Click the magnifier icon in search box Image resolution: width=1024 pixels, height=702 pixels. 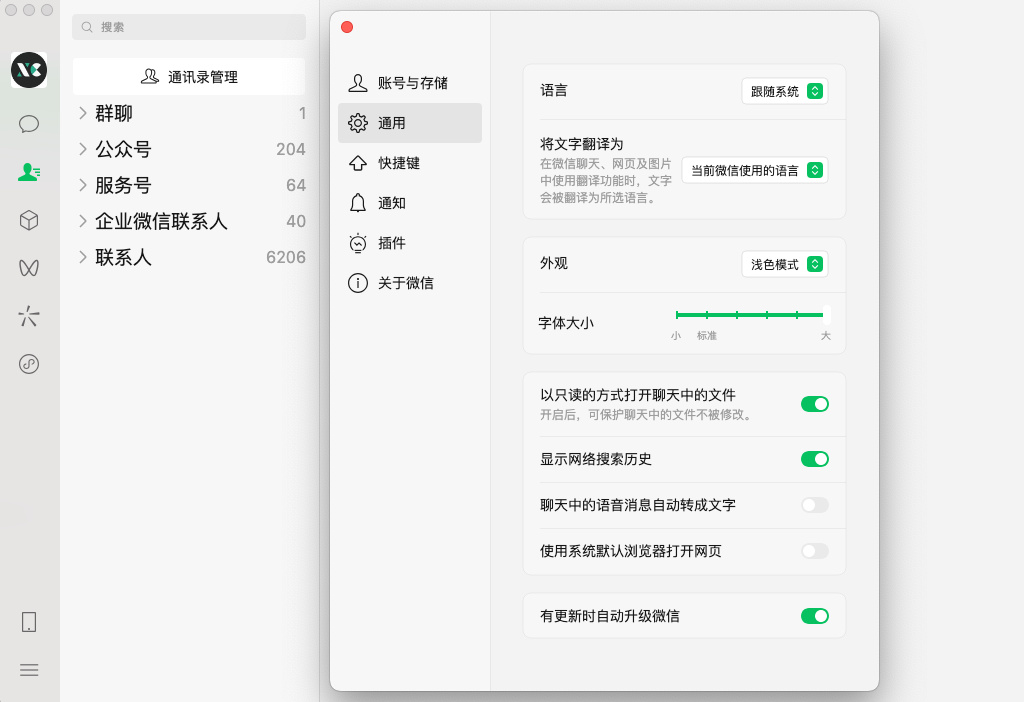pos(87,27)
